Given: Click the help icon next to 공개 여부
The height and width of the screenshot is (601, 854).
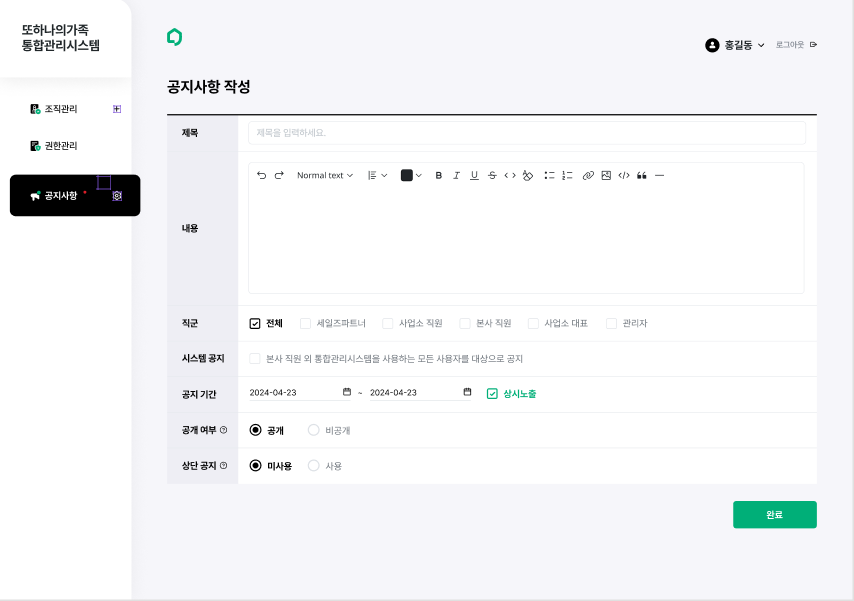Looking at the screenshot, I should coord(224,430).
